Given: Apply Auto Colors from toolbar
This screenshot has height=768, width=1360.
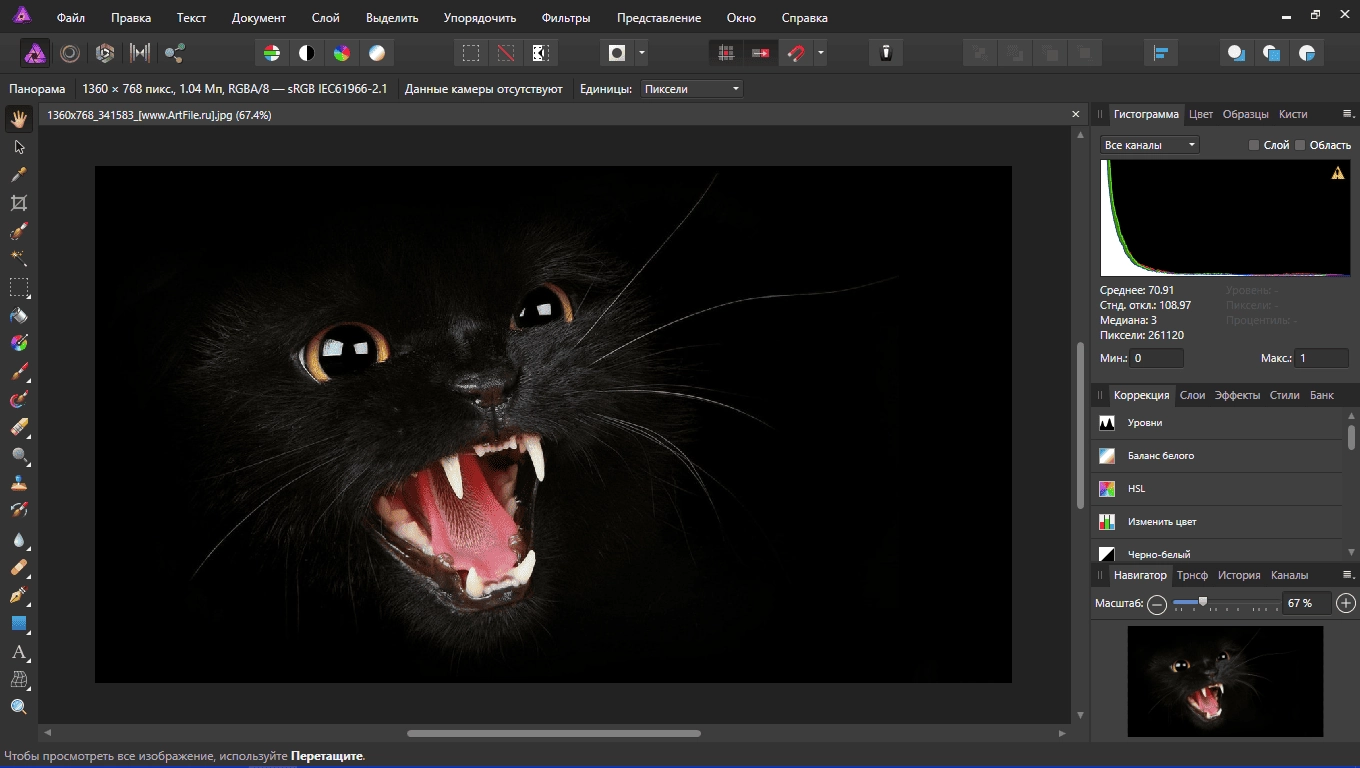Looking at the screenshot, I should (341, 53).
